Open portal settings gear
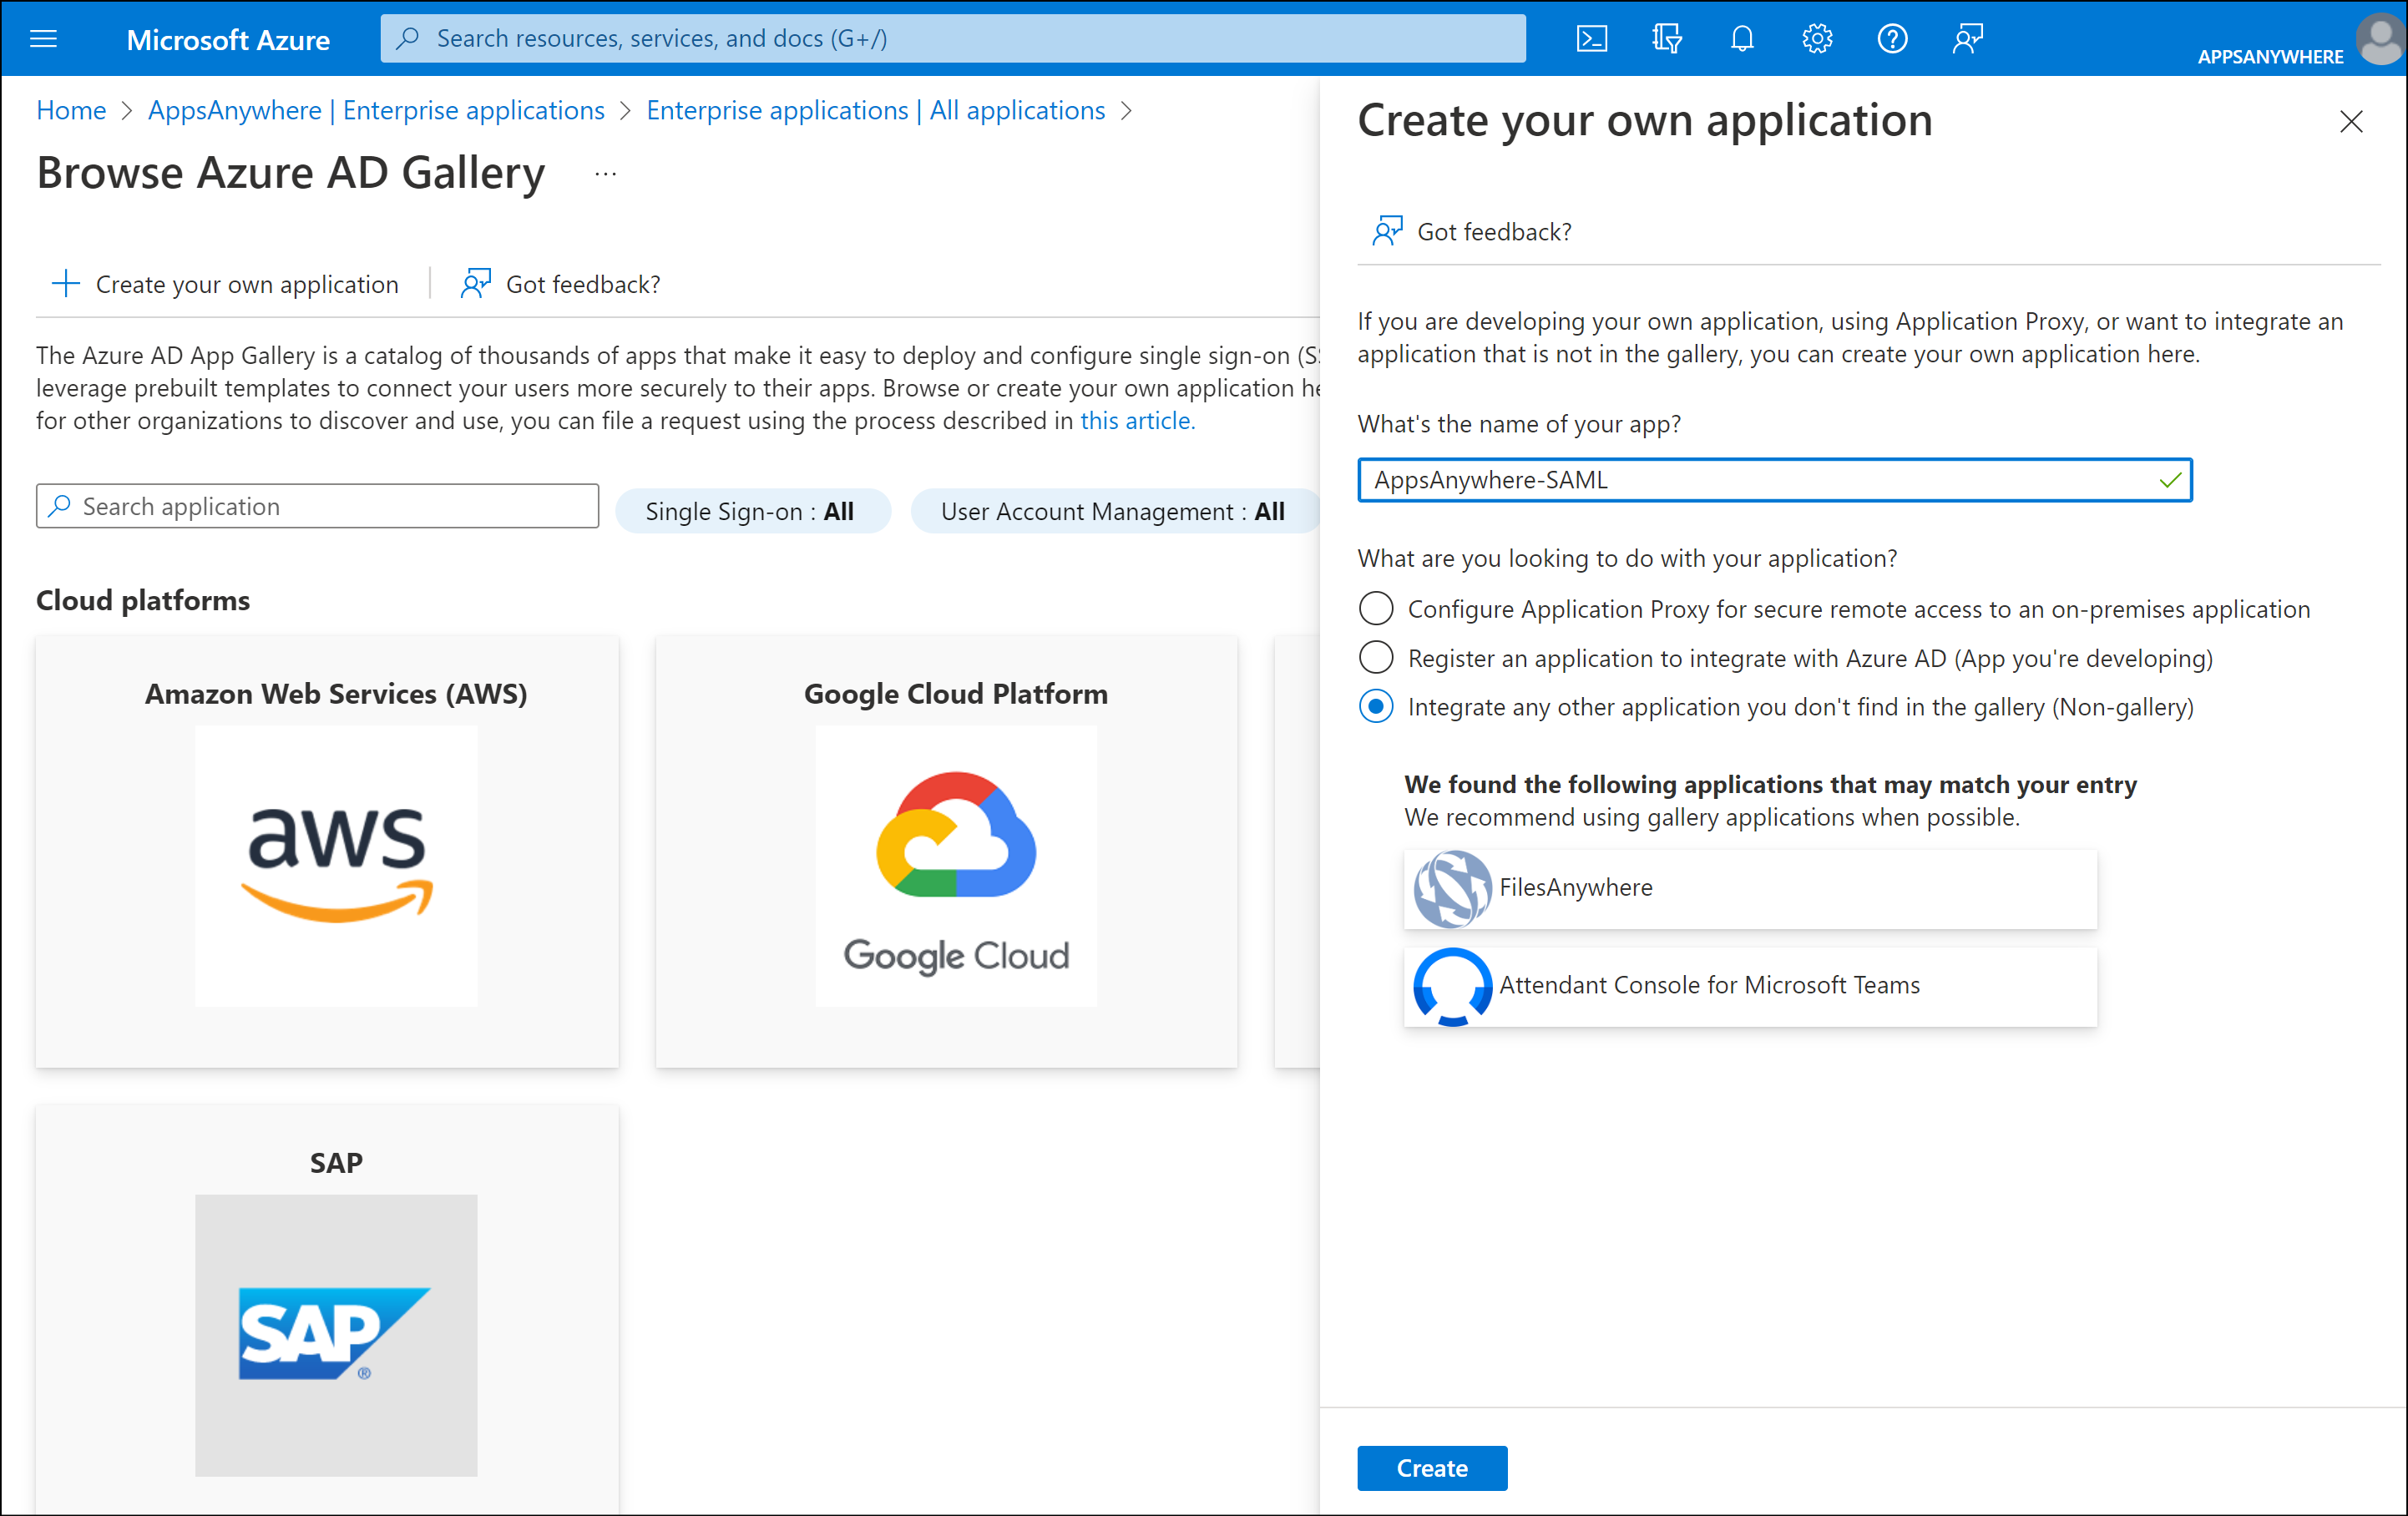This screenshot has width=2408, height=1516. [1817, 38]
